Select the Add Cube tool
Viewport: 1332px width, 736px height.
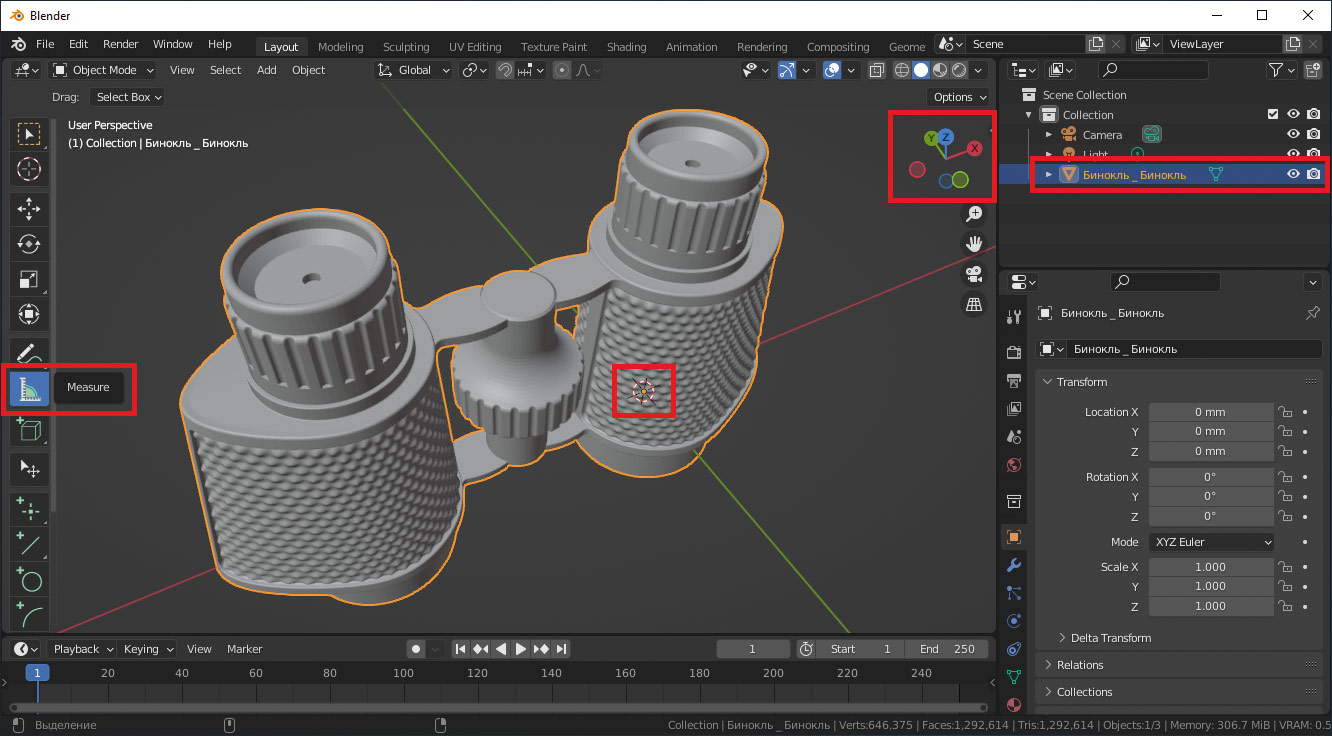pos(29,430)
